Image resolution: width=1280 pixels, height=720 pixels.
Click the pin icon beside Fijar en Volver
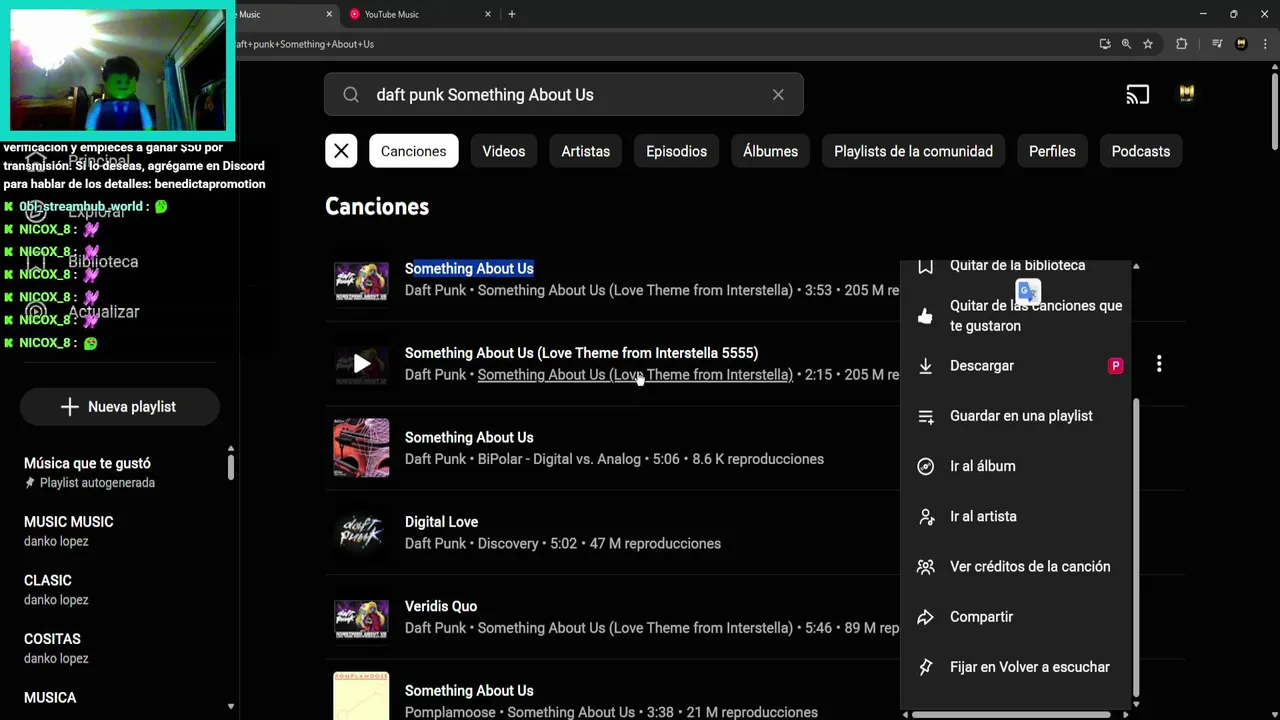tap(925, 667)
